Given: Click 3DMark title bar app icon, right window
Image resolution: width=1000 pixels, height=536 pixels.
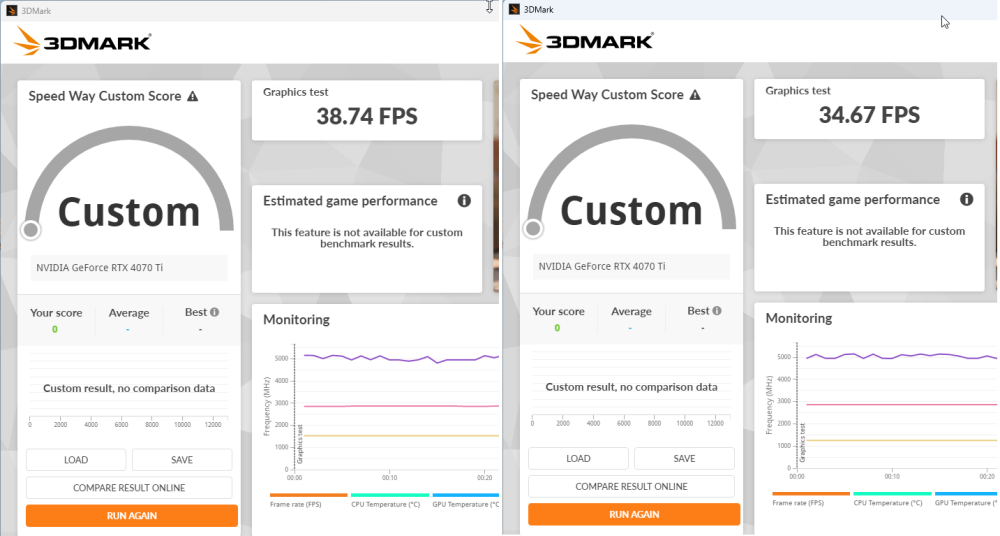Looking at the screenshot, I should (514, 9).
